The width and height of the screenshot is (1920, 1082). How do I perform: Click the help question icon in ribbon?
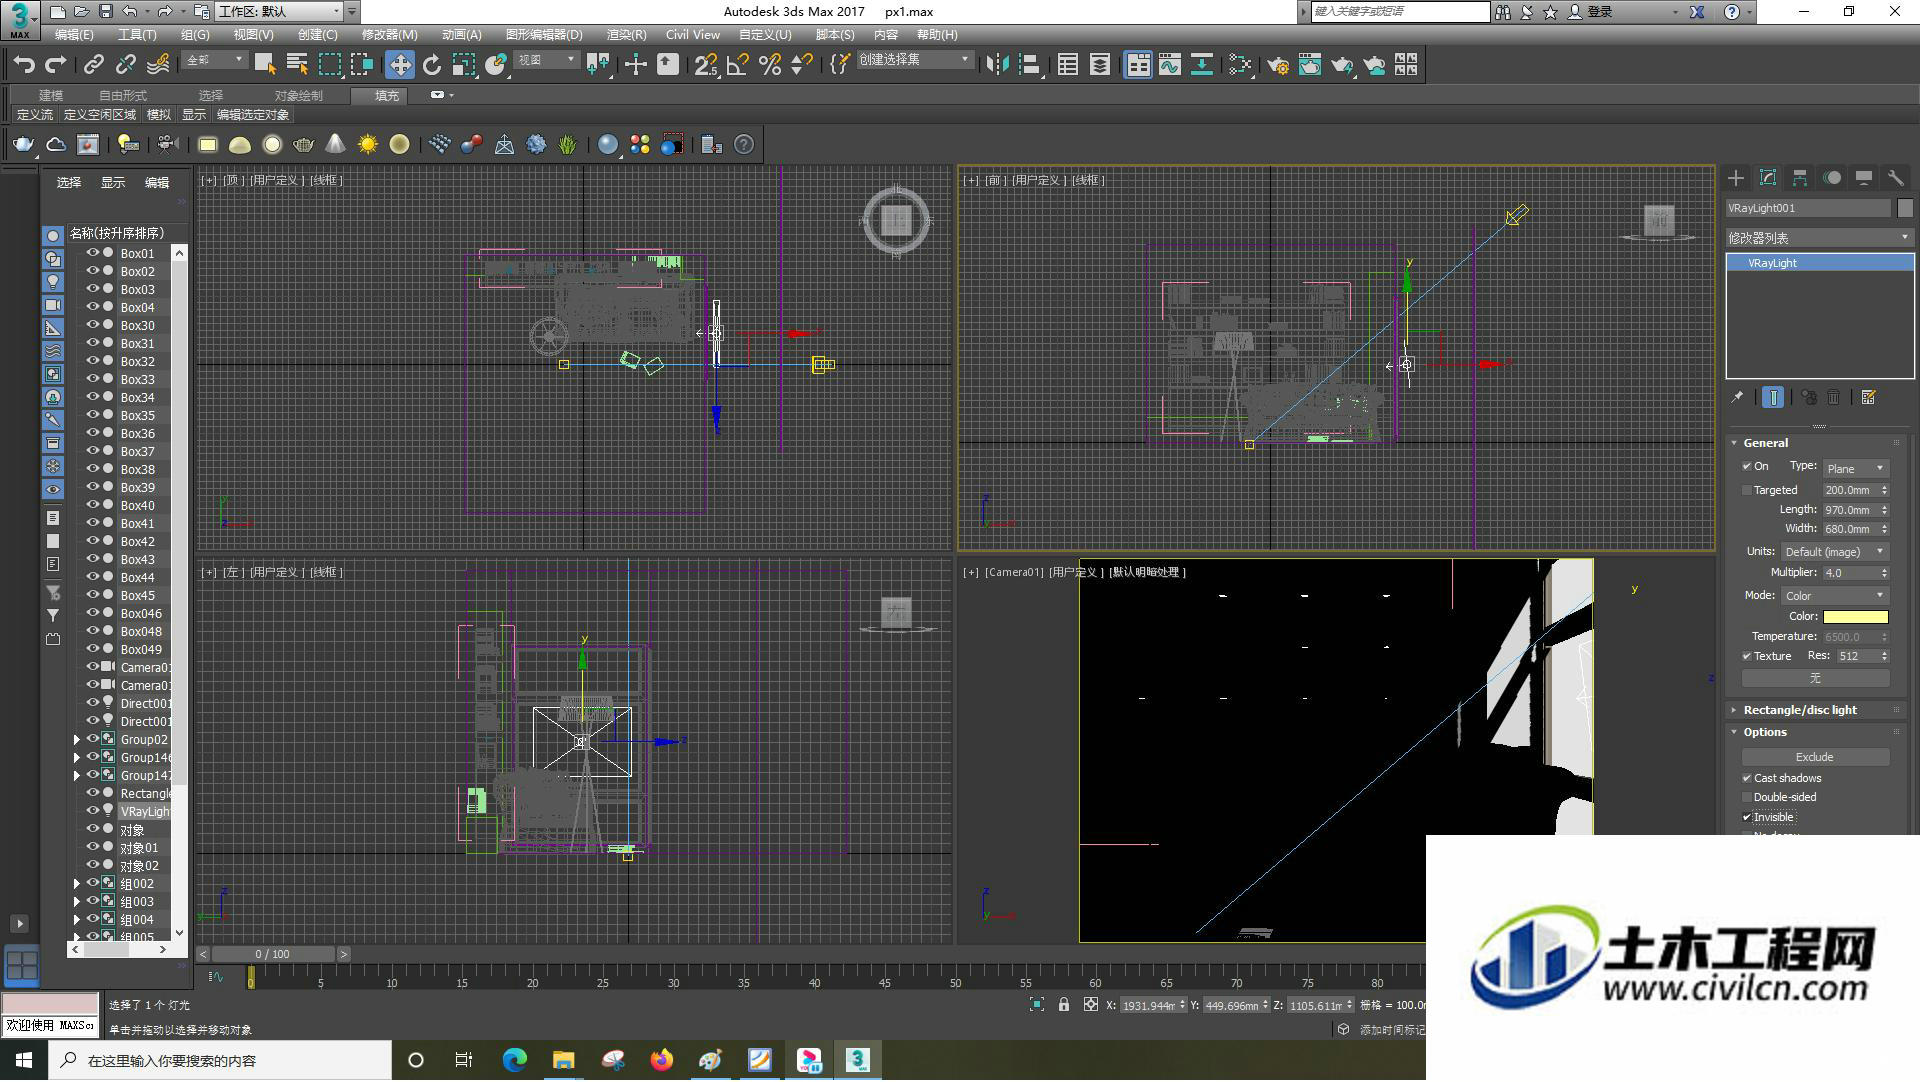(744, 145)
